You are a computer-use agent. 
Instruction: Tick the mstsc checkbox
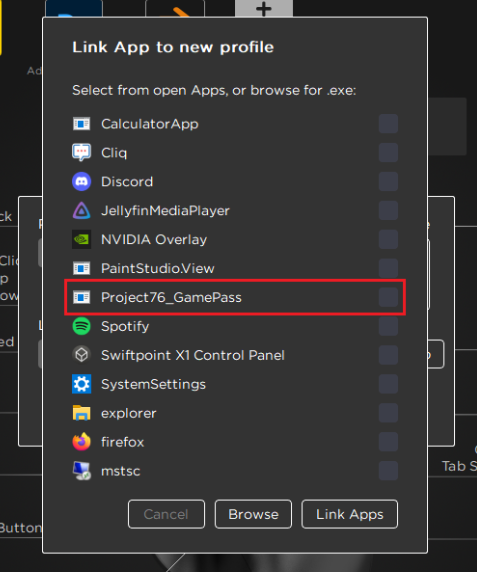coord(388,471)
